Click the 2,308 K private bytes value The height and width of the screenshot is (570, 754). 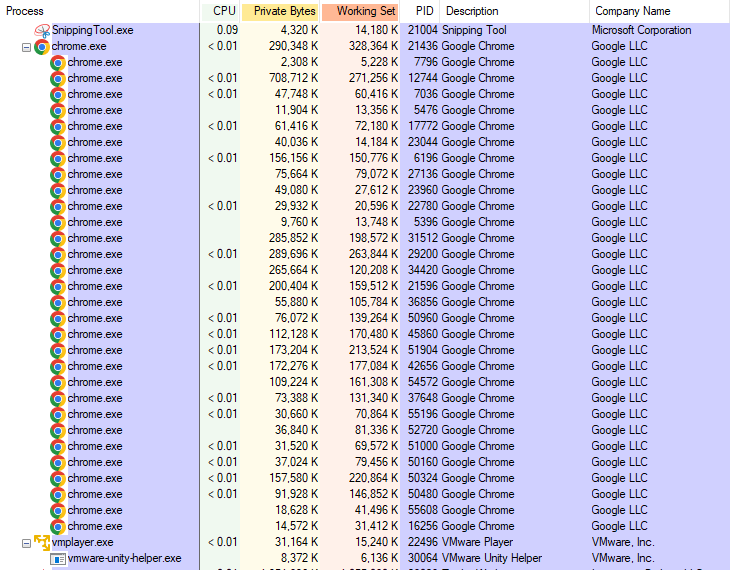click(300, 62)
